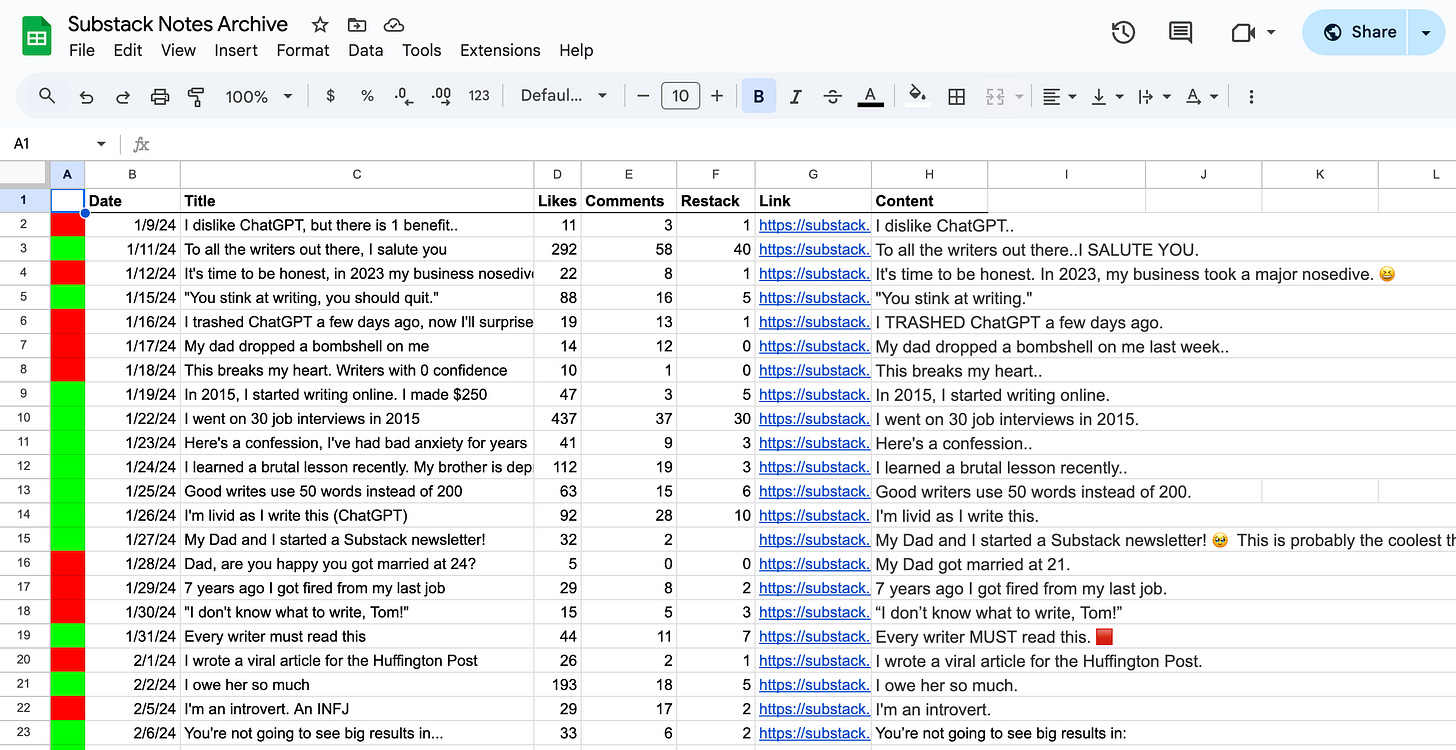The height and width of the screenshot is (750, 1456).
Task: Increase decimal places
Action: 441,96
